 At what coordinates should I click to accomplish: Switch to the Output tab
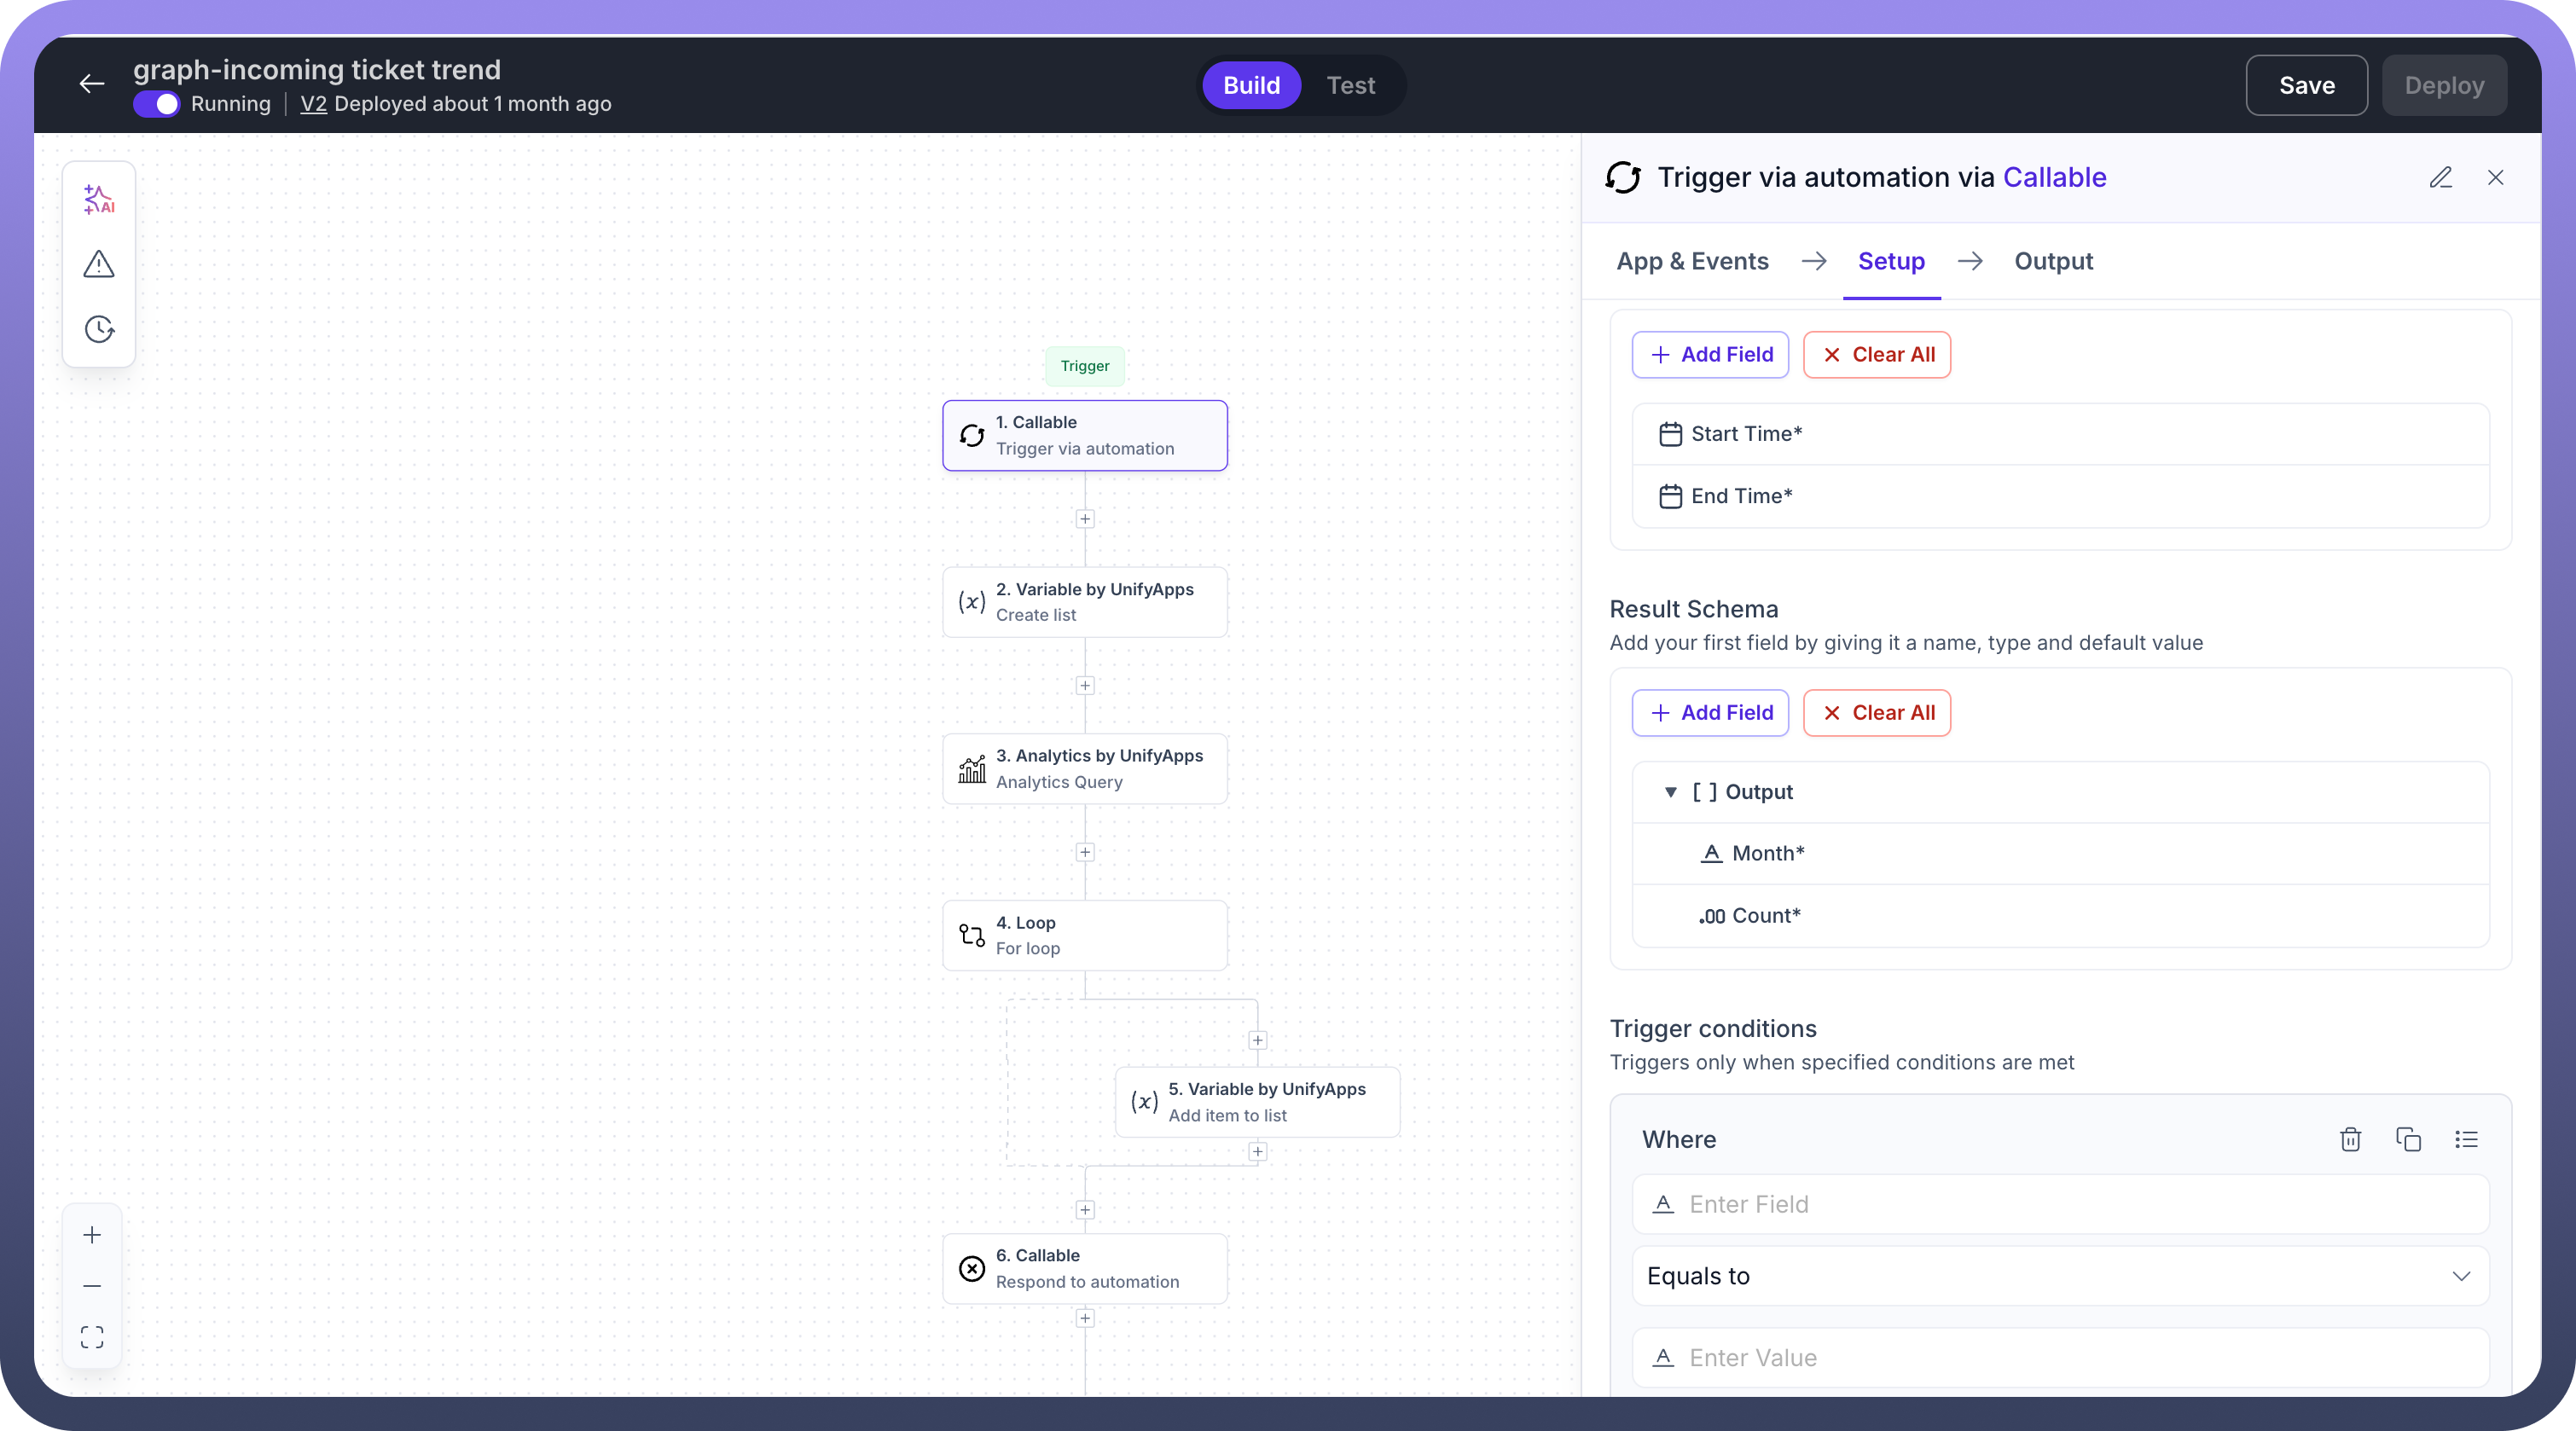(2053, 261)
